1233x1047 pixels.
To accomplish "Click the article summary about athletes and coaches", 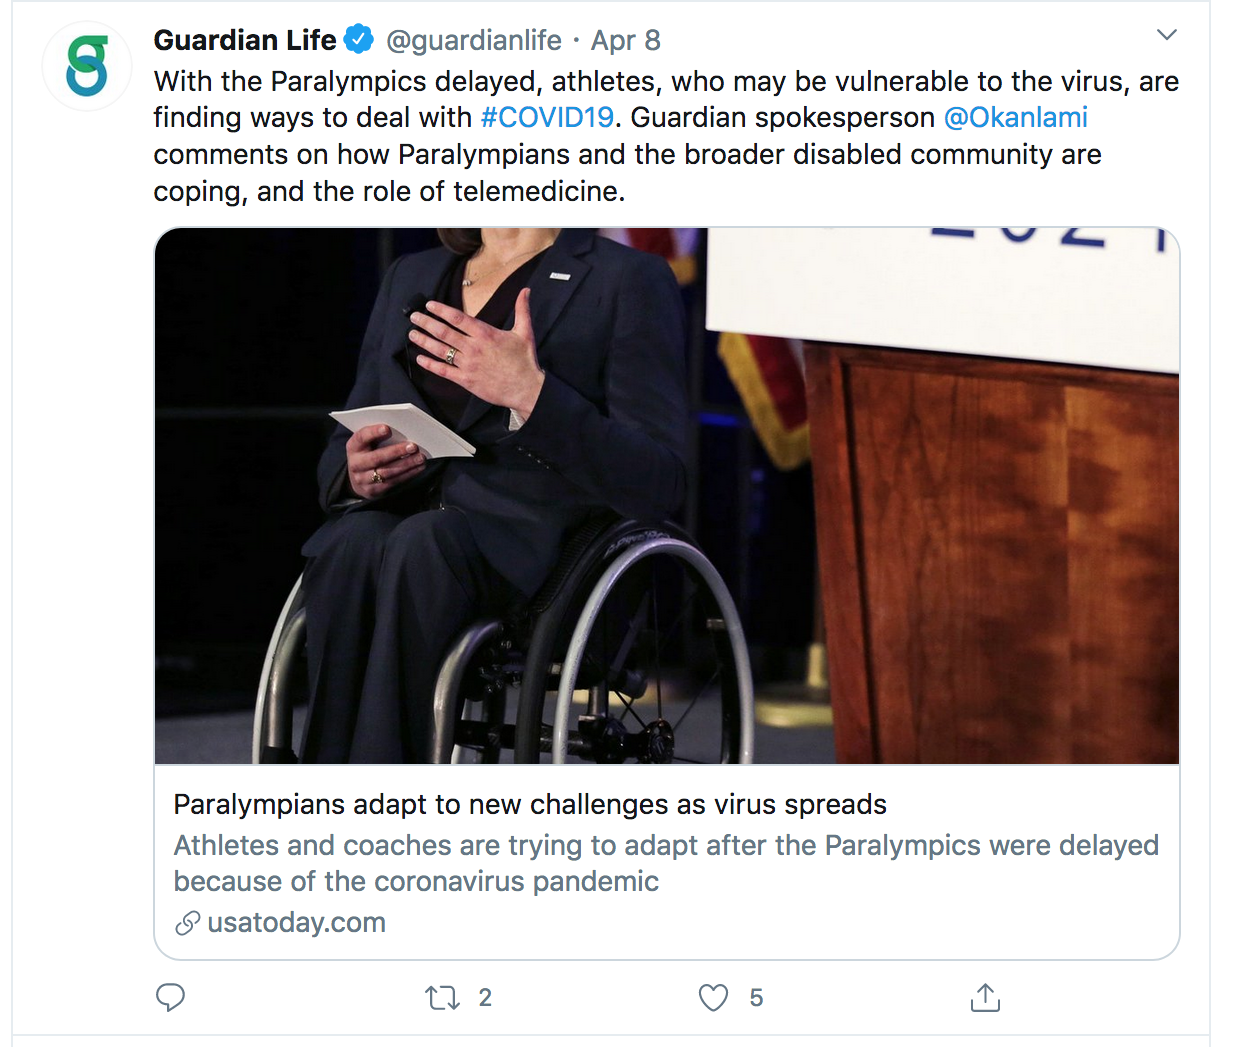I will pos(666,863).
